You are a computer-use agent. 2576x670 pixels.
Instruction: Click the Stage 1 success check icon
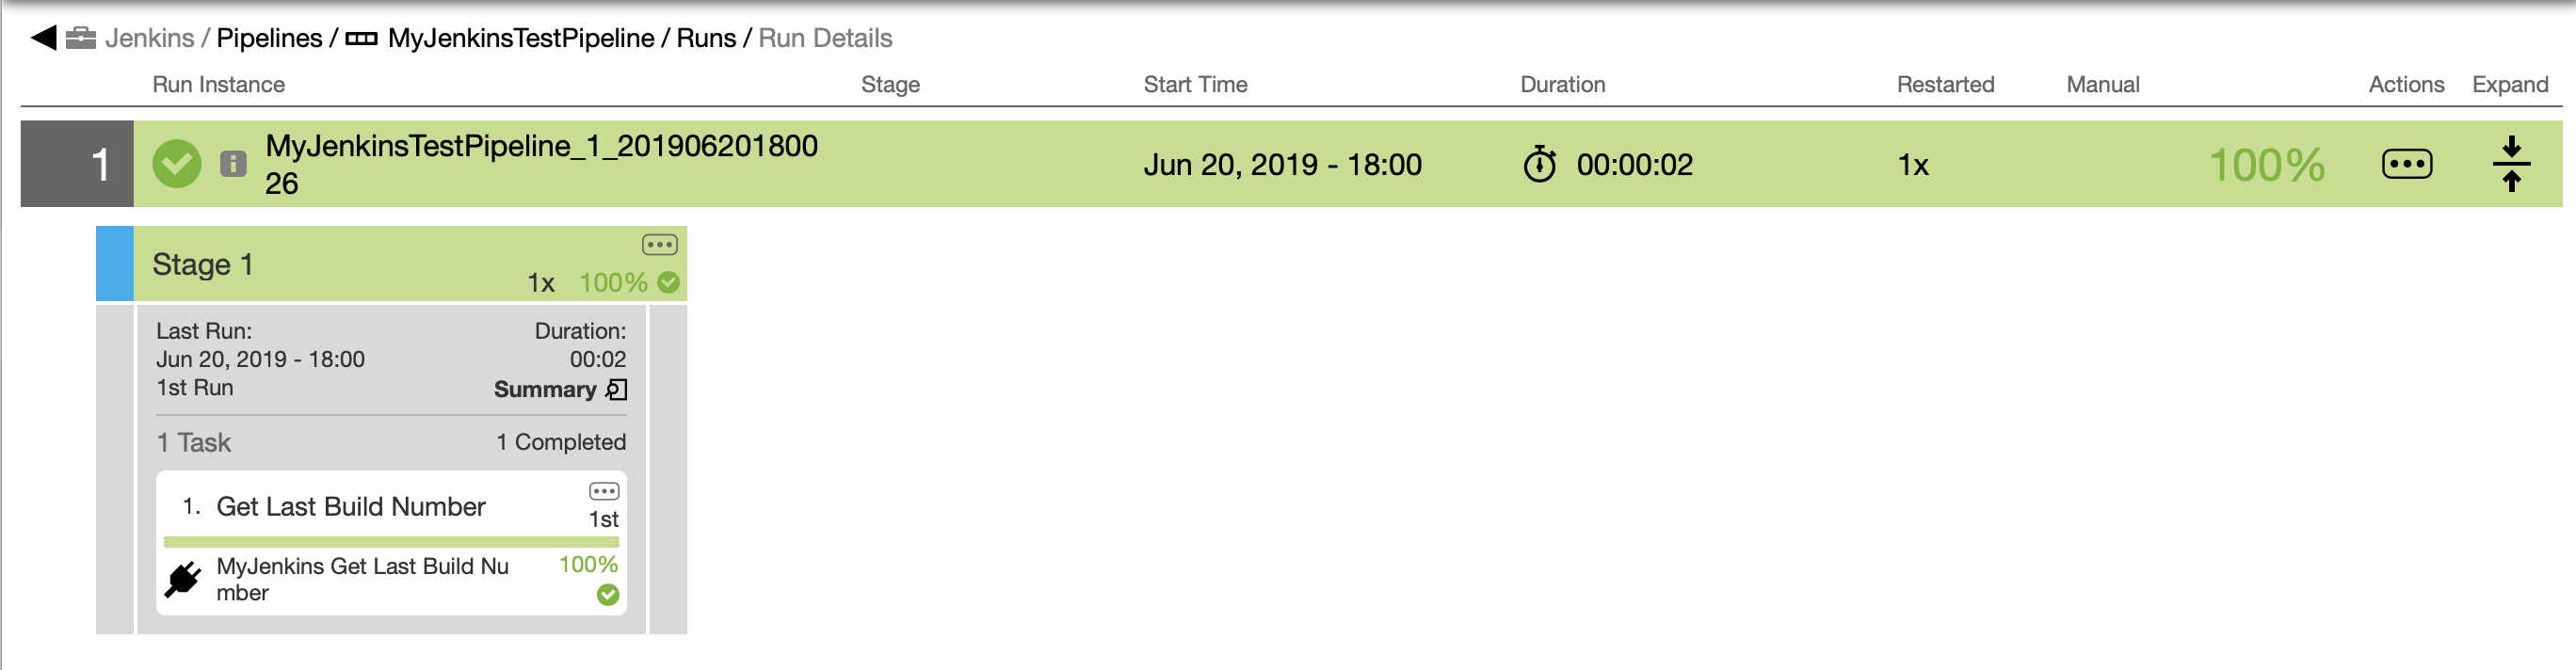point(669,283)
